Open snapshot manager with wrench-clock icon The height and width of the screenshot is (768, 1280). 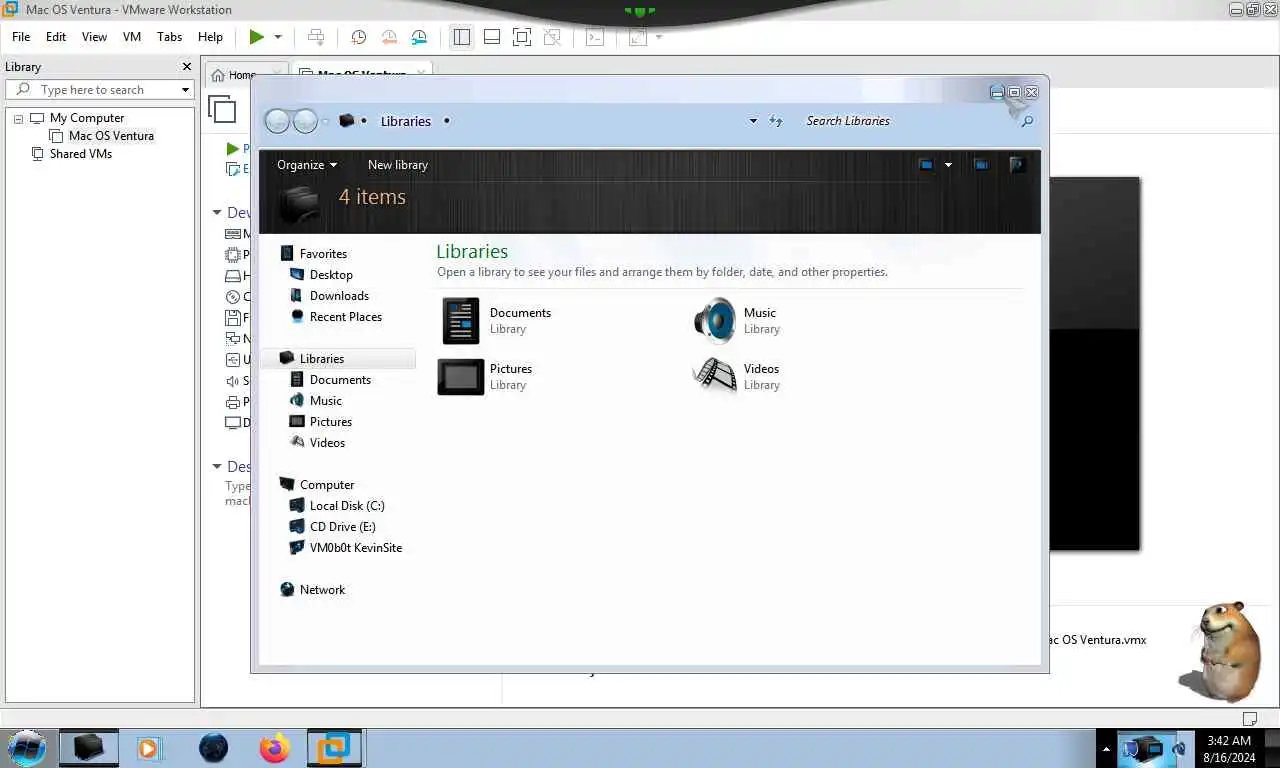pyautogui.click(x=420, y=37)
